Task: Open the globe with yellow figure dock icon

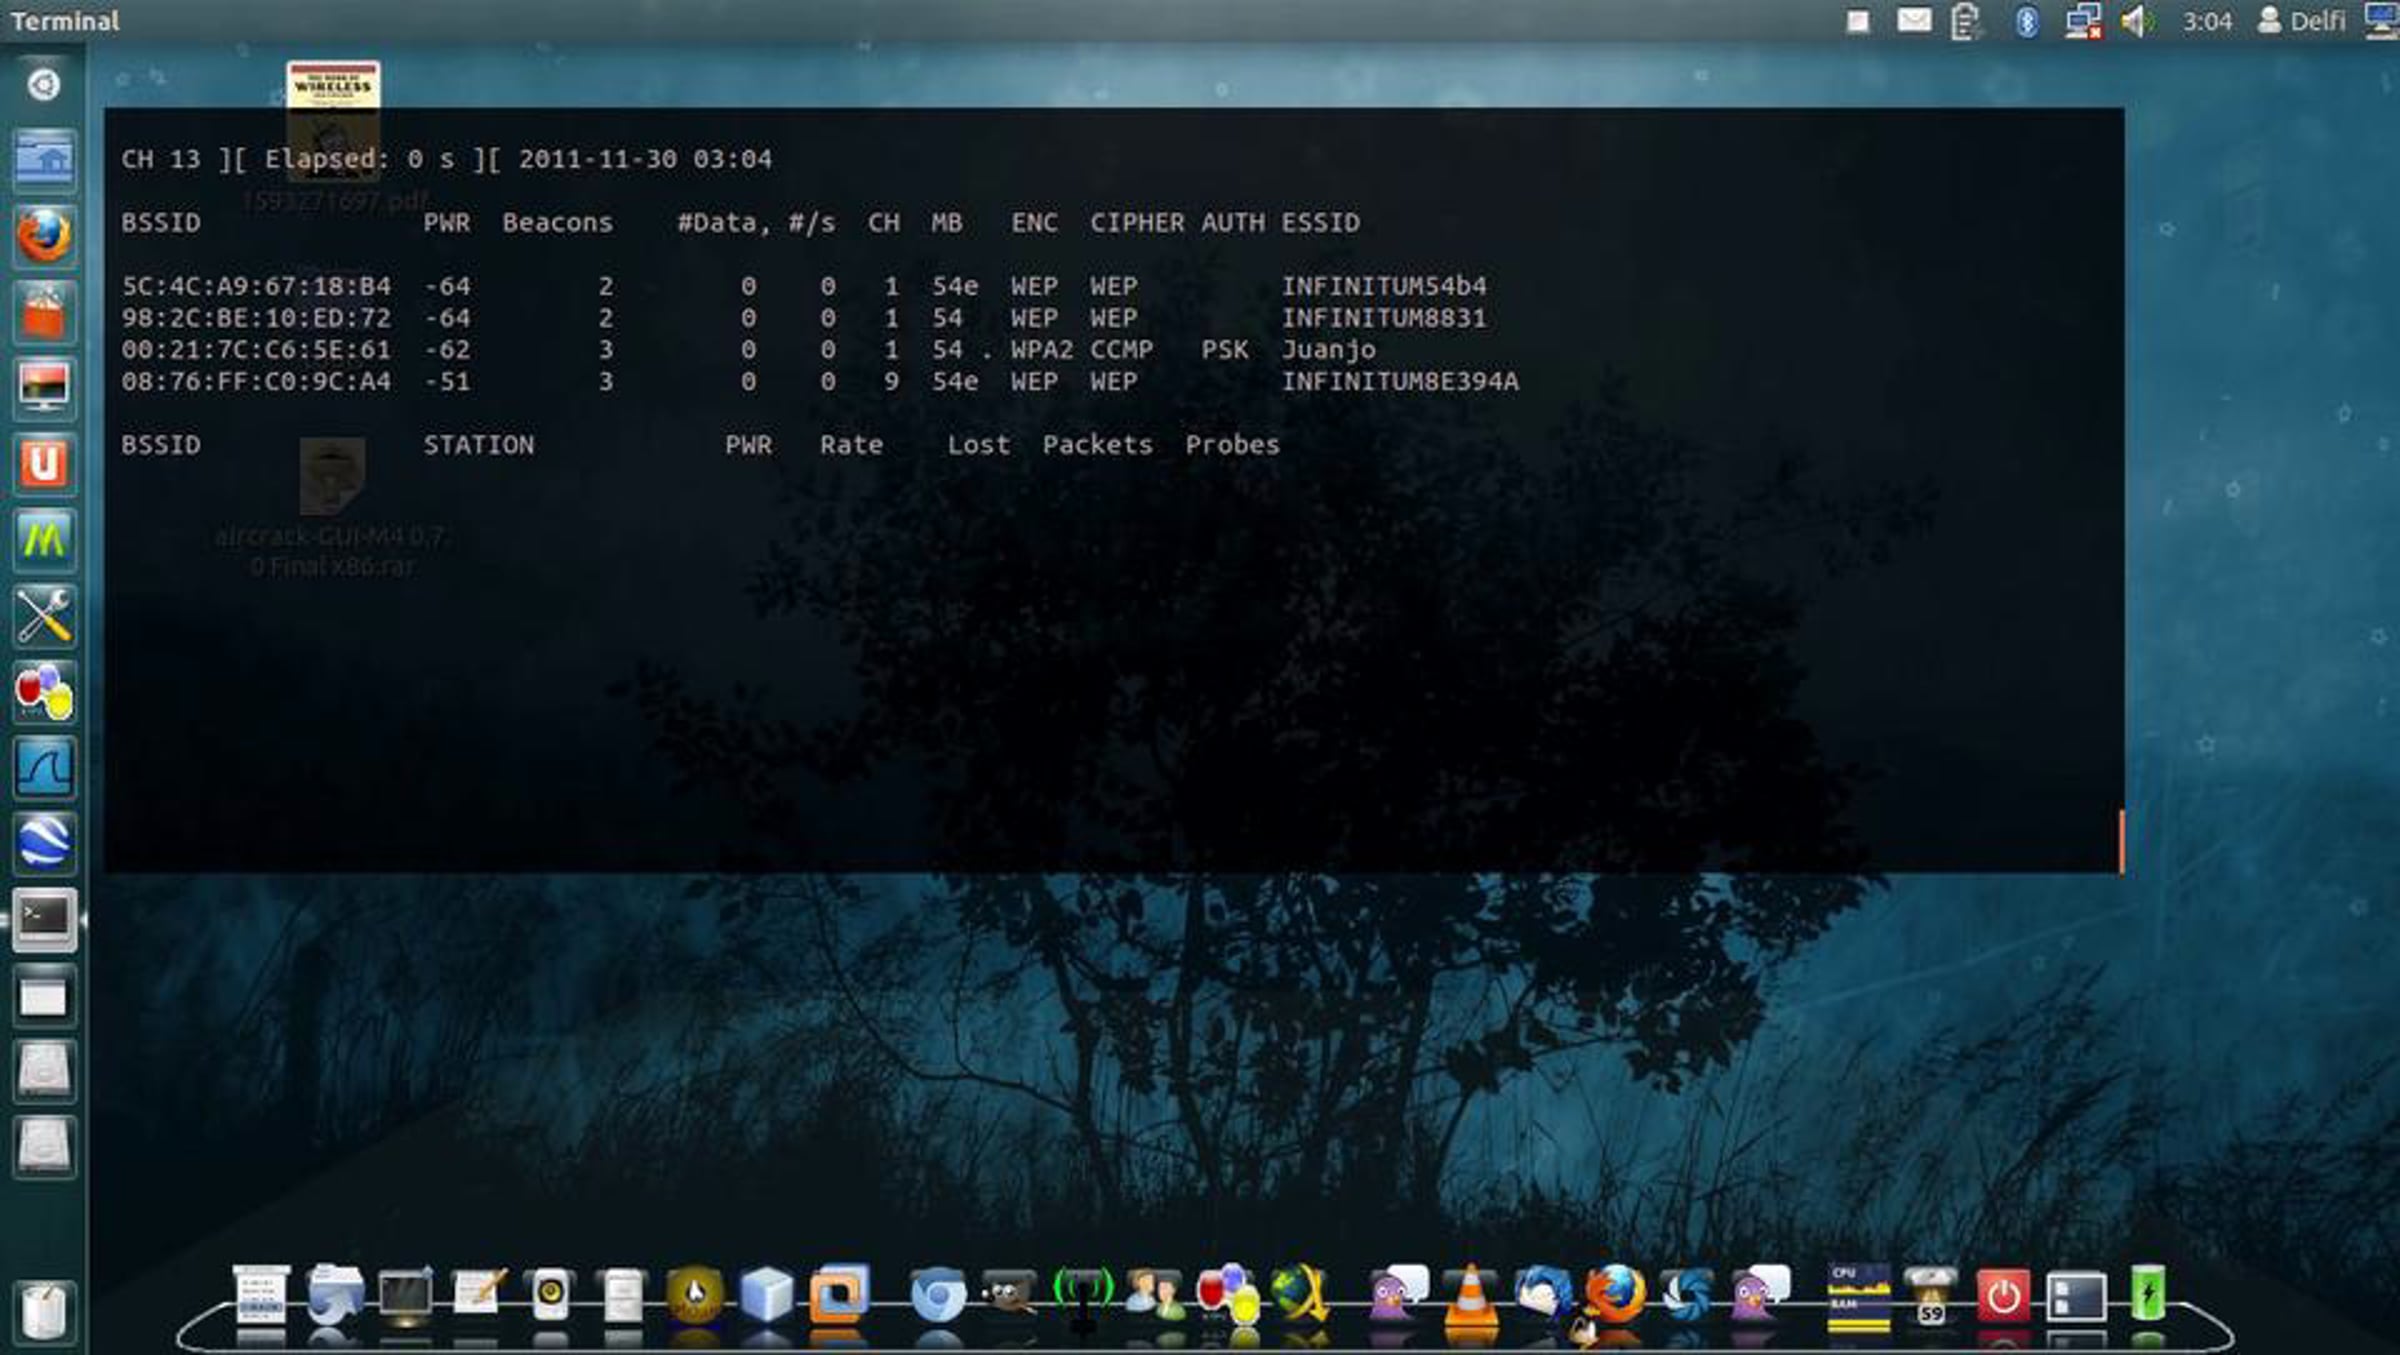Action: click(x=1300, y=1296)
